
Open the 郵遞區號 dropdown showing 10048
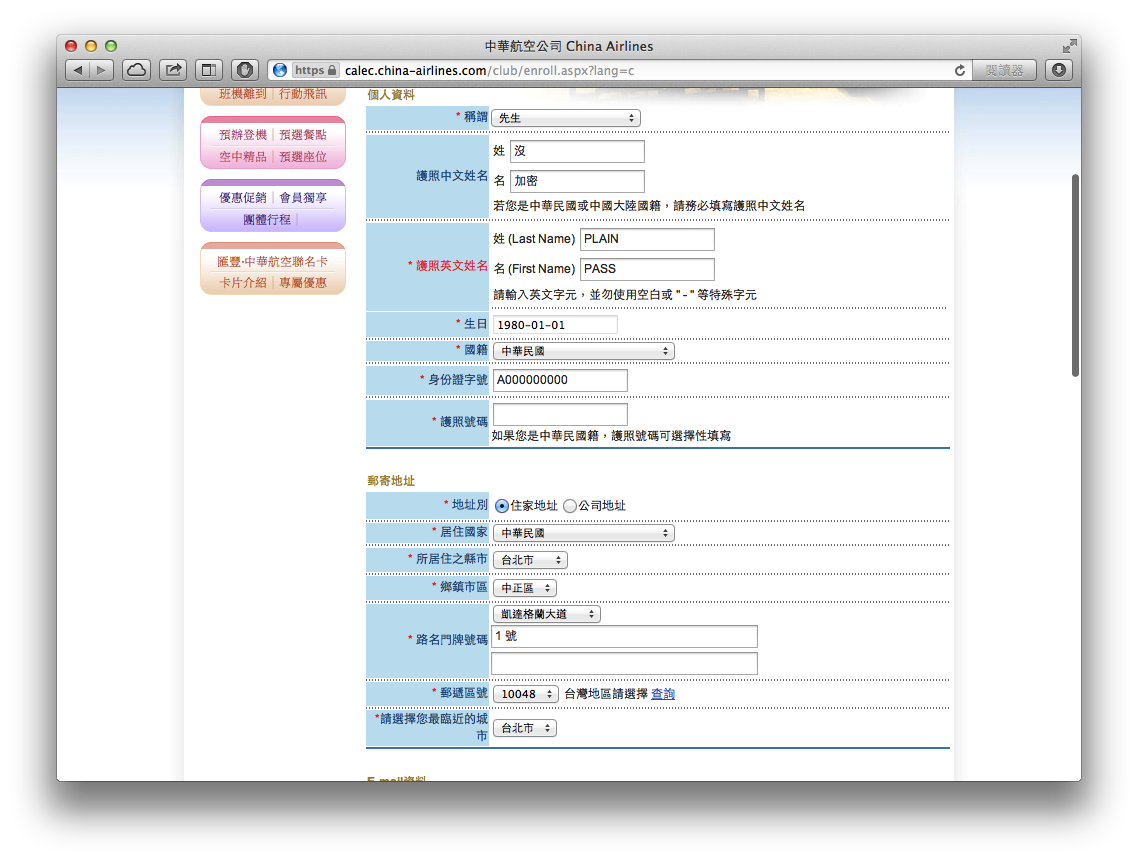point(525,694)
